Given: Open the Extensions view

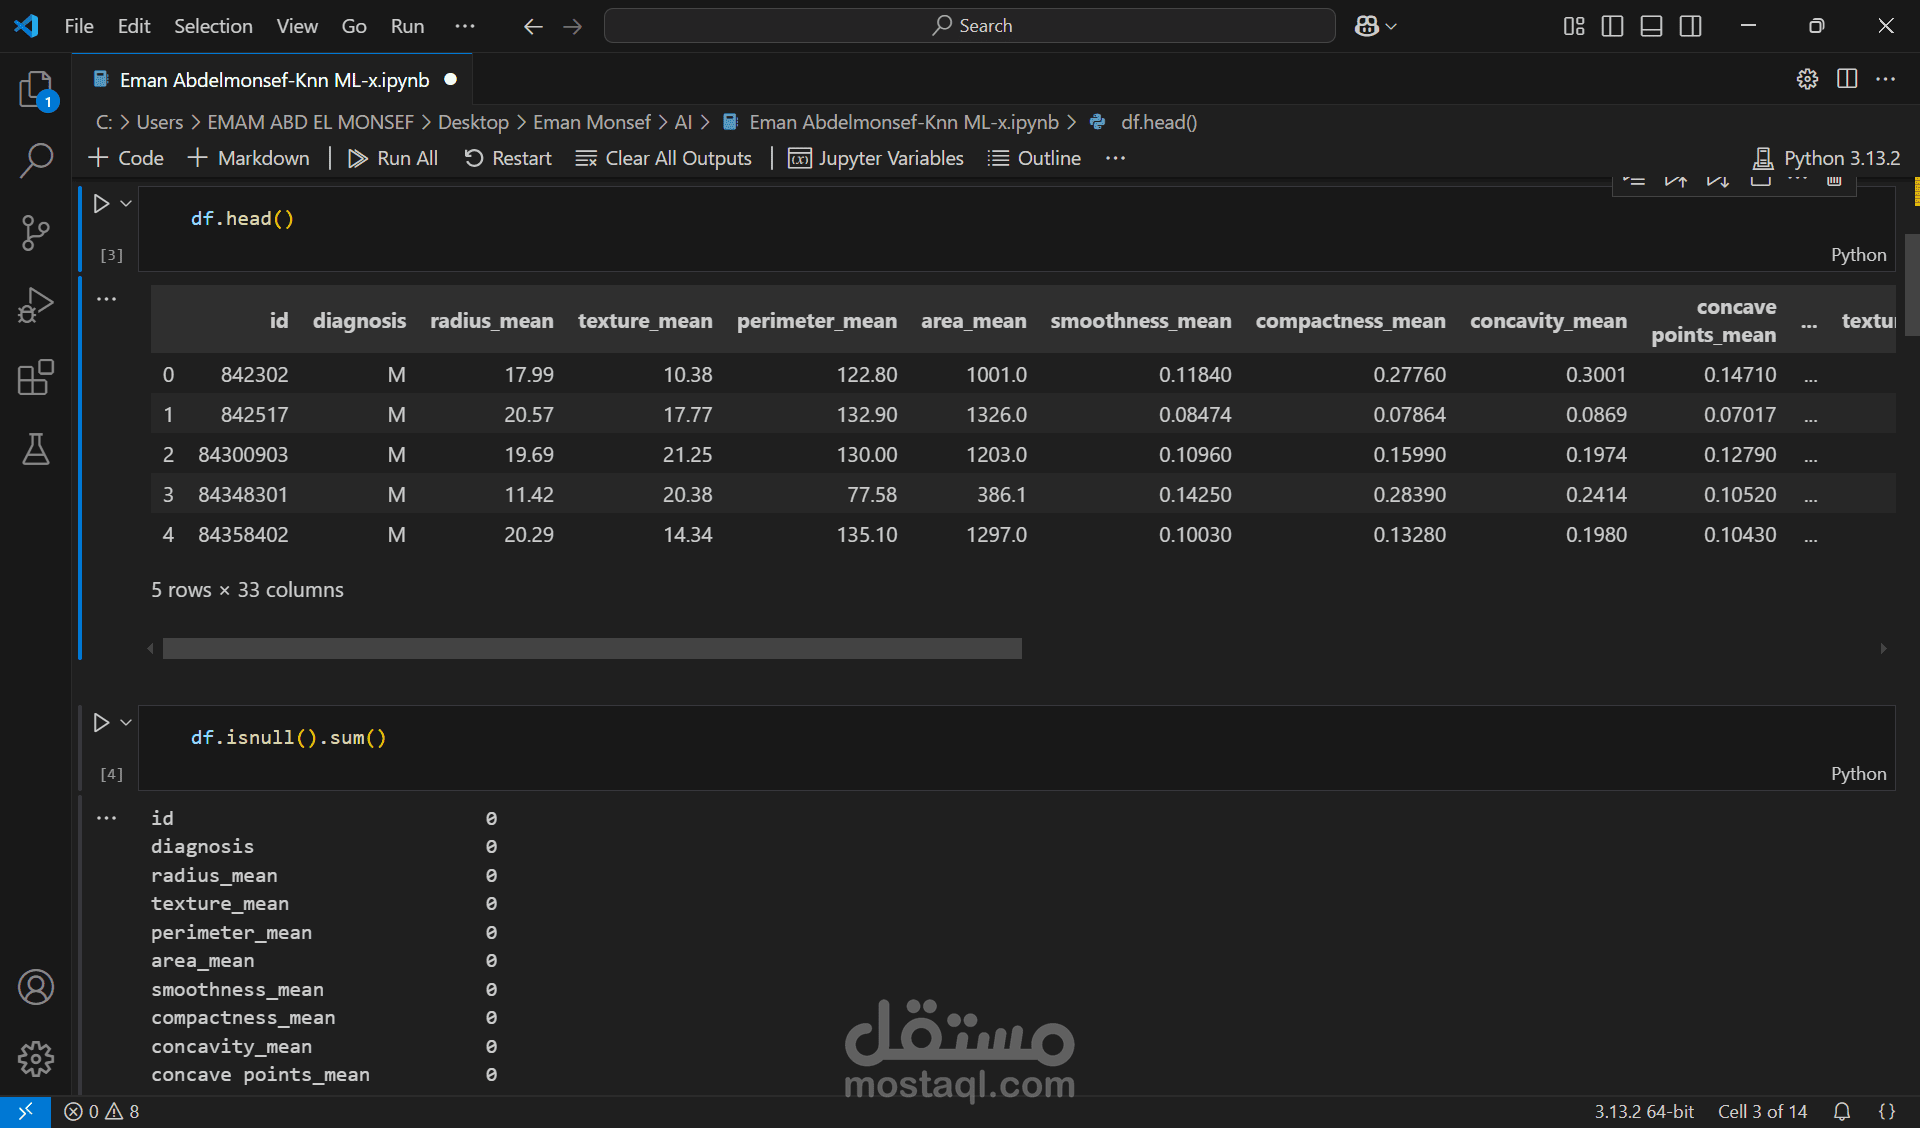Looking at the screenshot, I should tap(36, 378).
